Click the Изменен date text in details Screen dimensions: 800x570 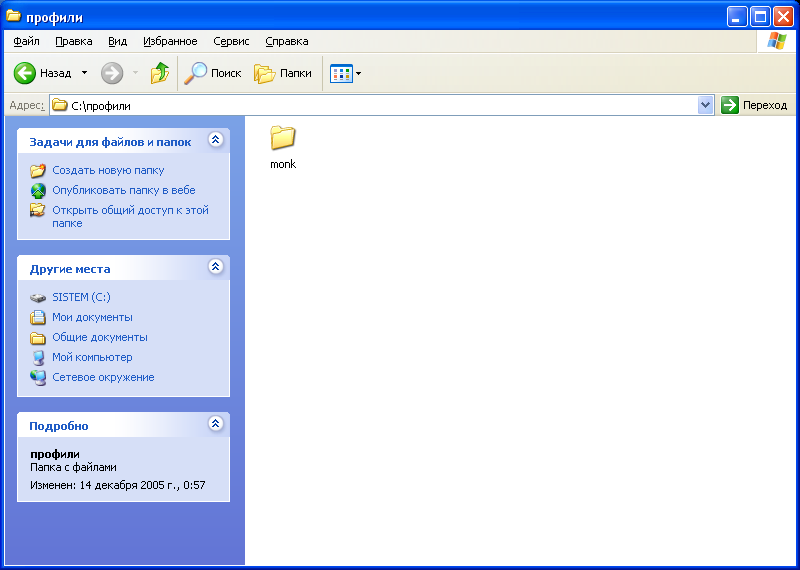tap(118, 485)
